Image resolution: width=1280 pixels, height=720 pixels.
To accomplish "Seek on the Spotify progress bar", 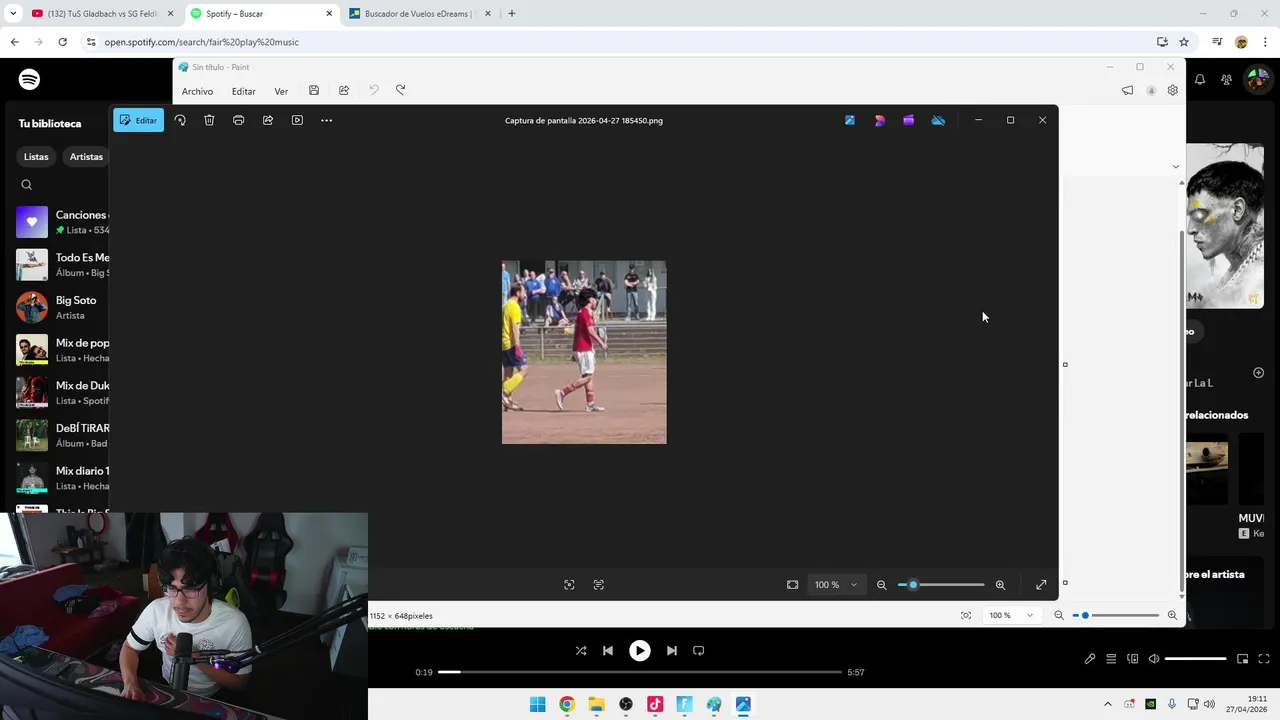I will click(x=639, y=672).
